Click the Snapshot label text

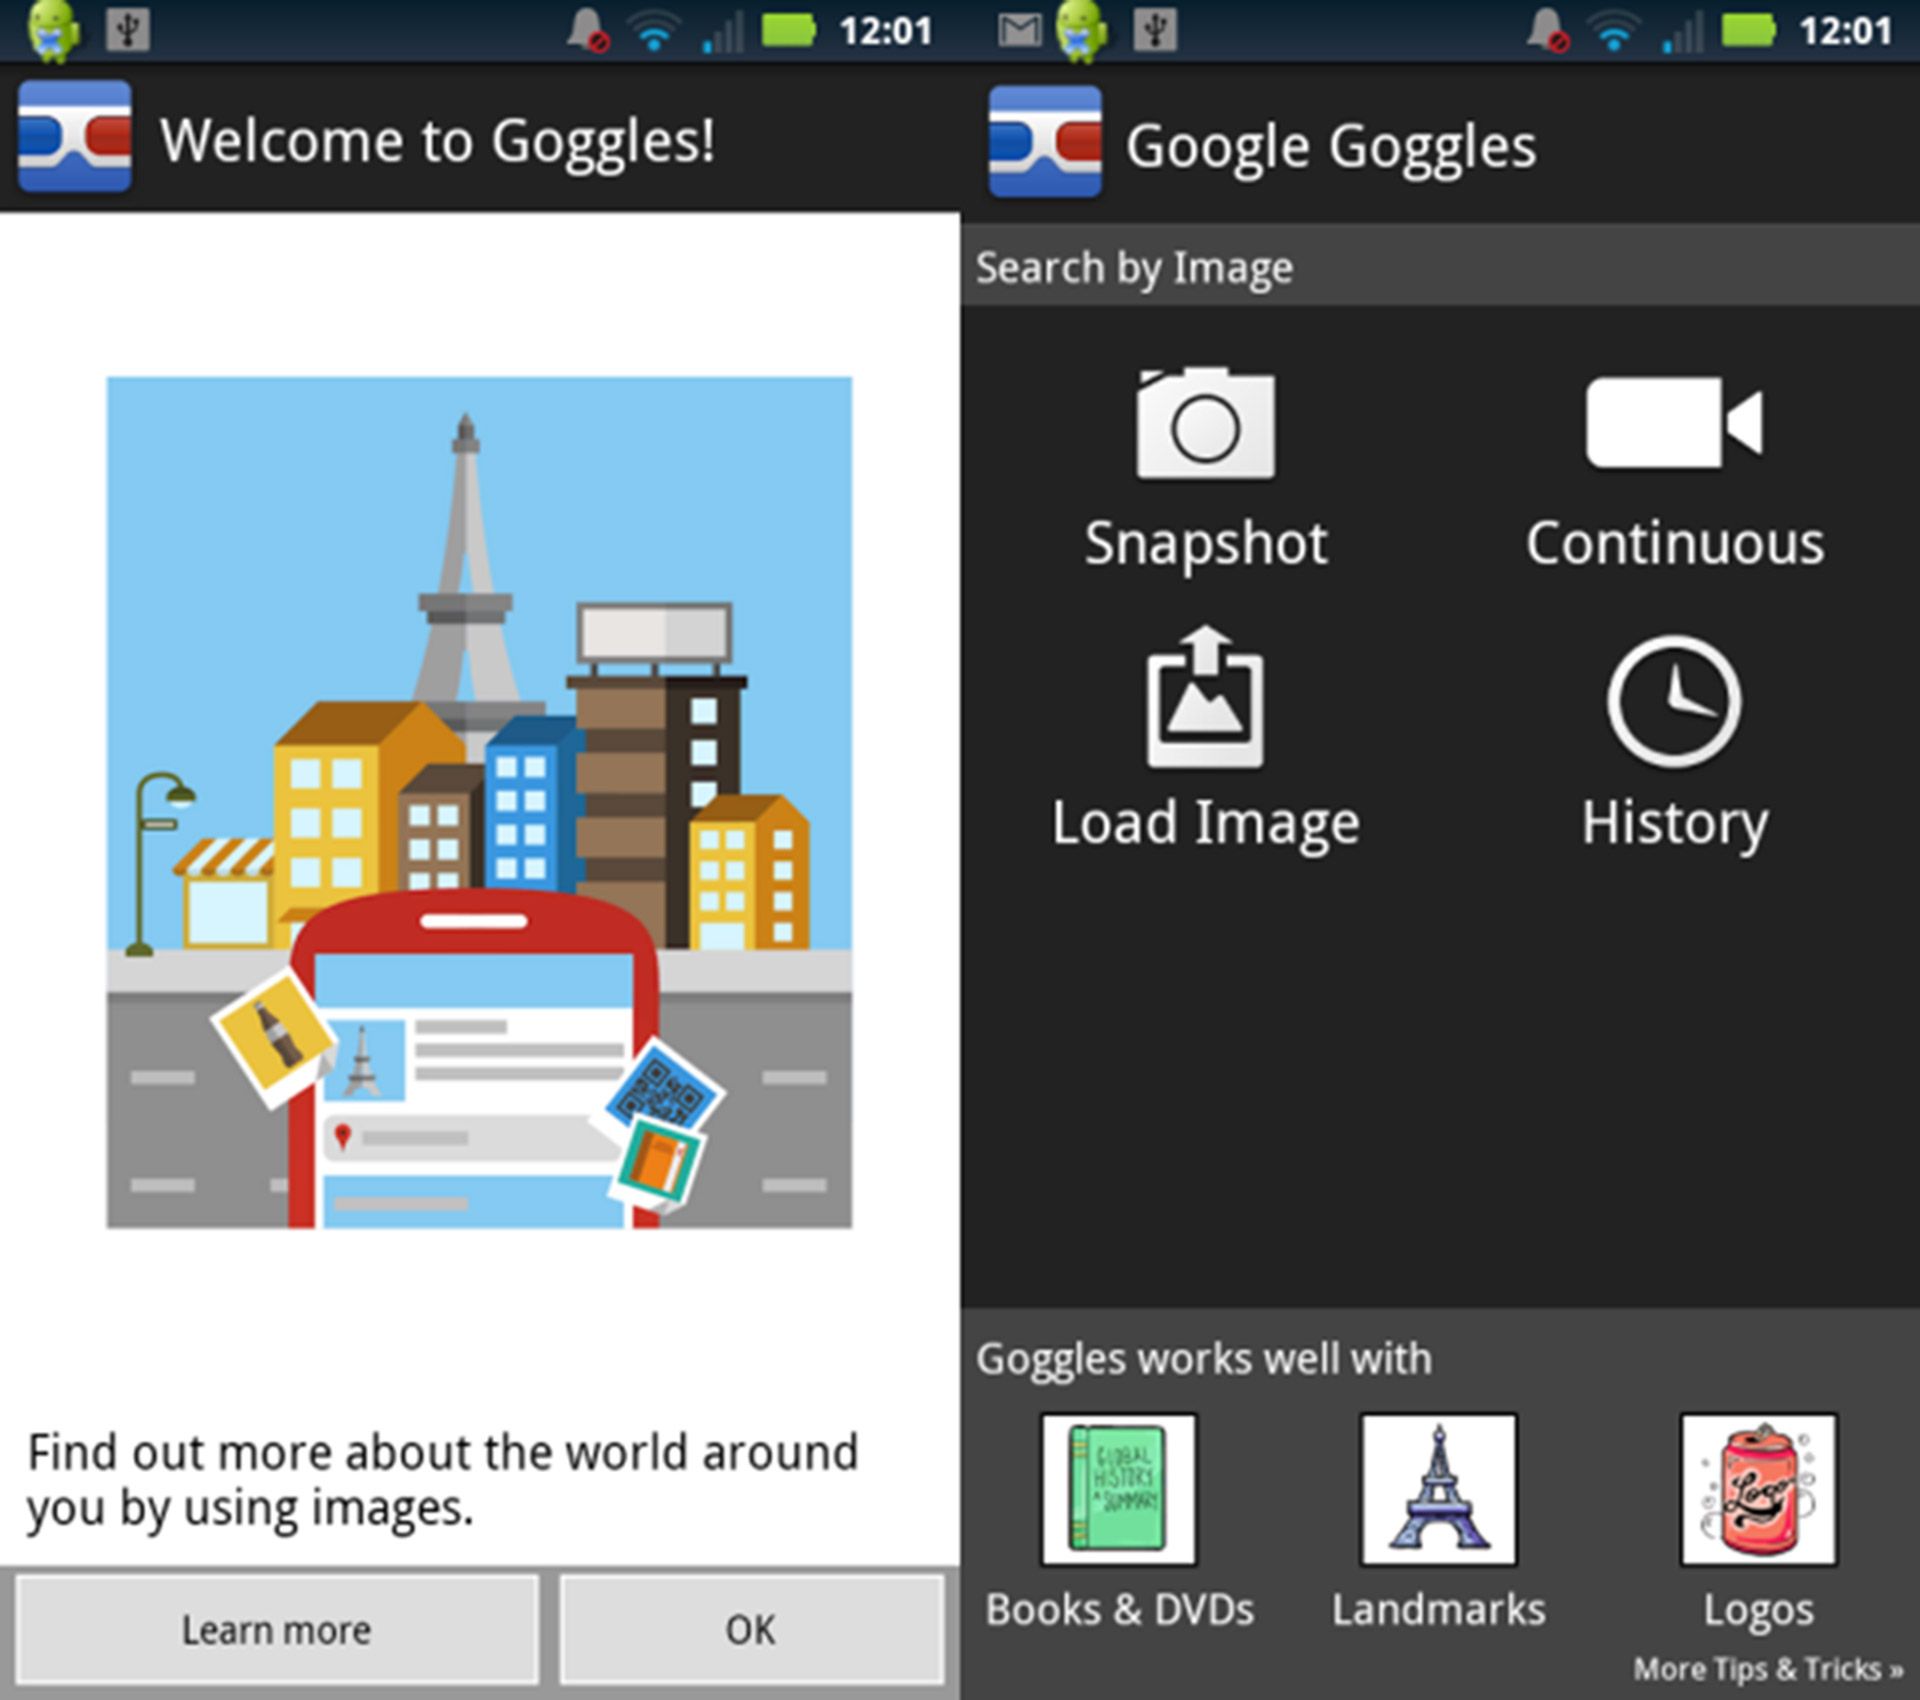click(x=1206, y=544)
